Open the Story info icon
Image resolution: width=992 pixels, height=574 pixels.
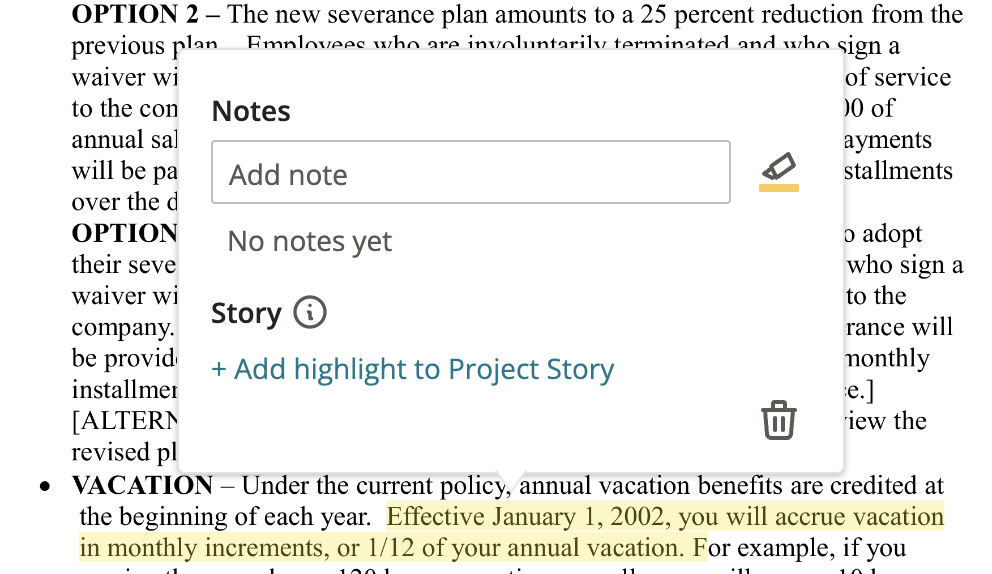tap(309, 313)
